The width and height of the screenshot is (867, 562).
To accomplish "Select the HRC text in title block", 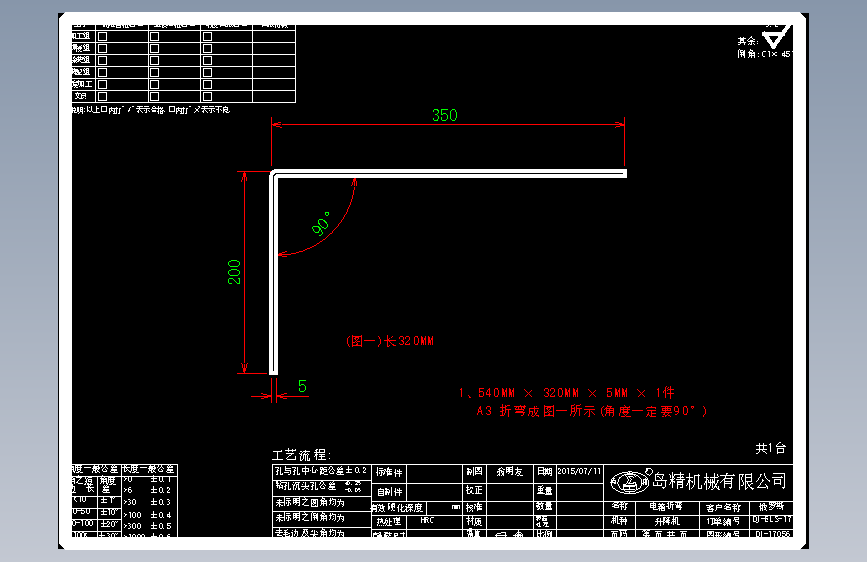I will coord(427,521).
